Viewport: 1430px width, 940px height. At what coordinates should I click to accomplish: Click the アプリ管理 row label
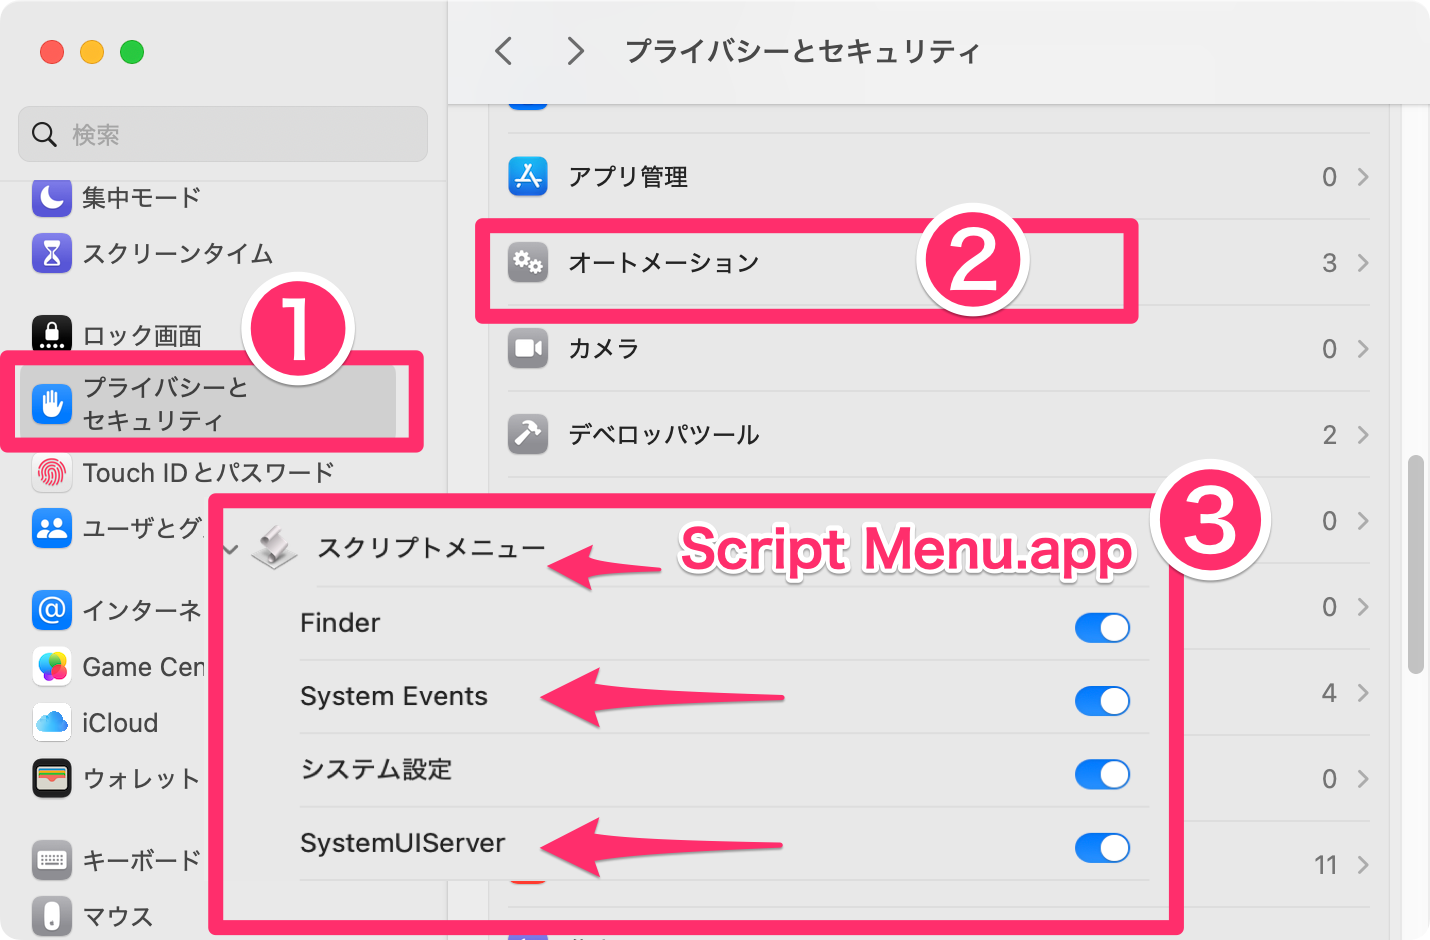click(x=628, y=176)
